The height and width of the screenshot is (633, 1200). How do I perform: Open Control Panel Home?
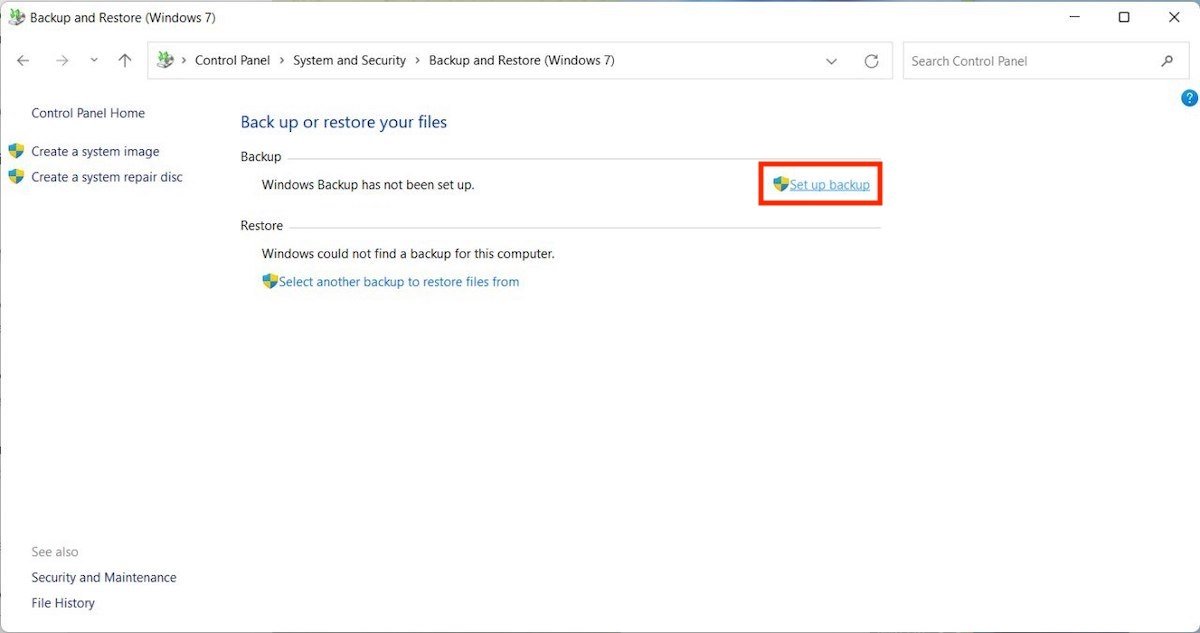tap(88, 113)
